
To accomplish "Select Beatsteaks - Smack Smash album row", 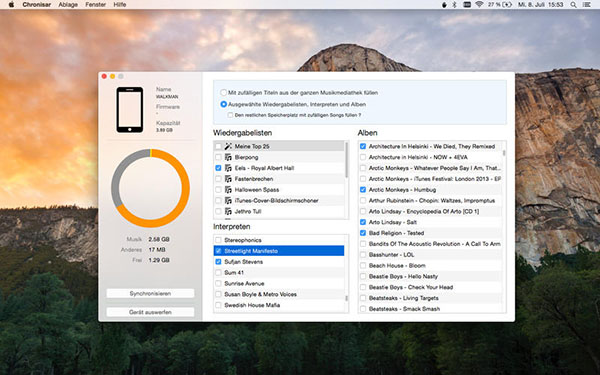I will [x=430, y=309].
